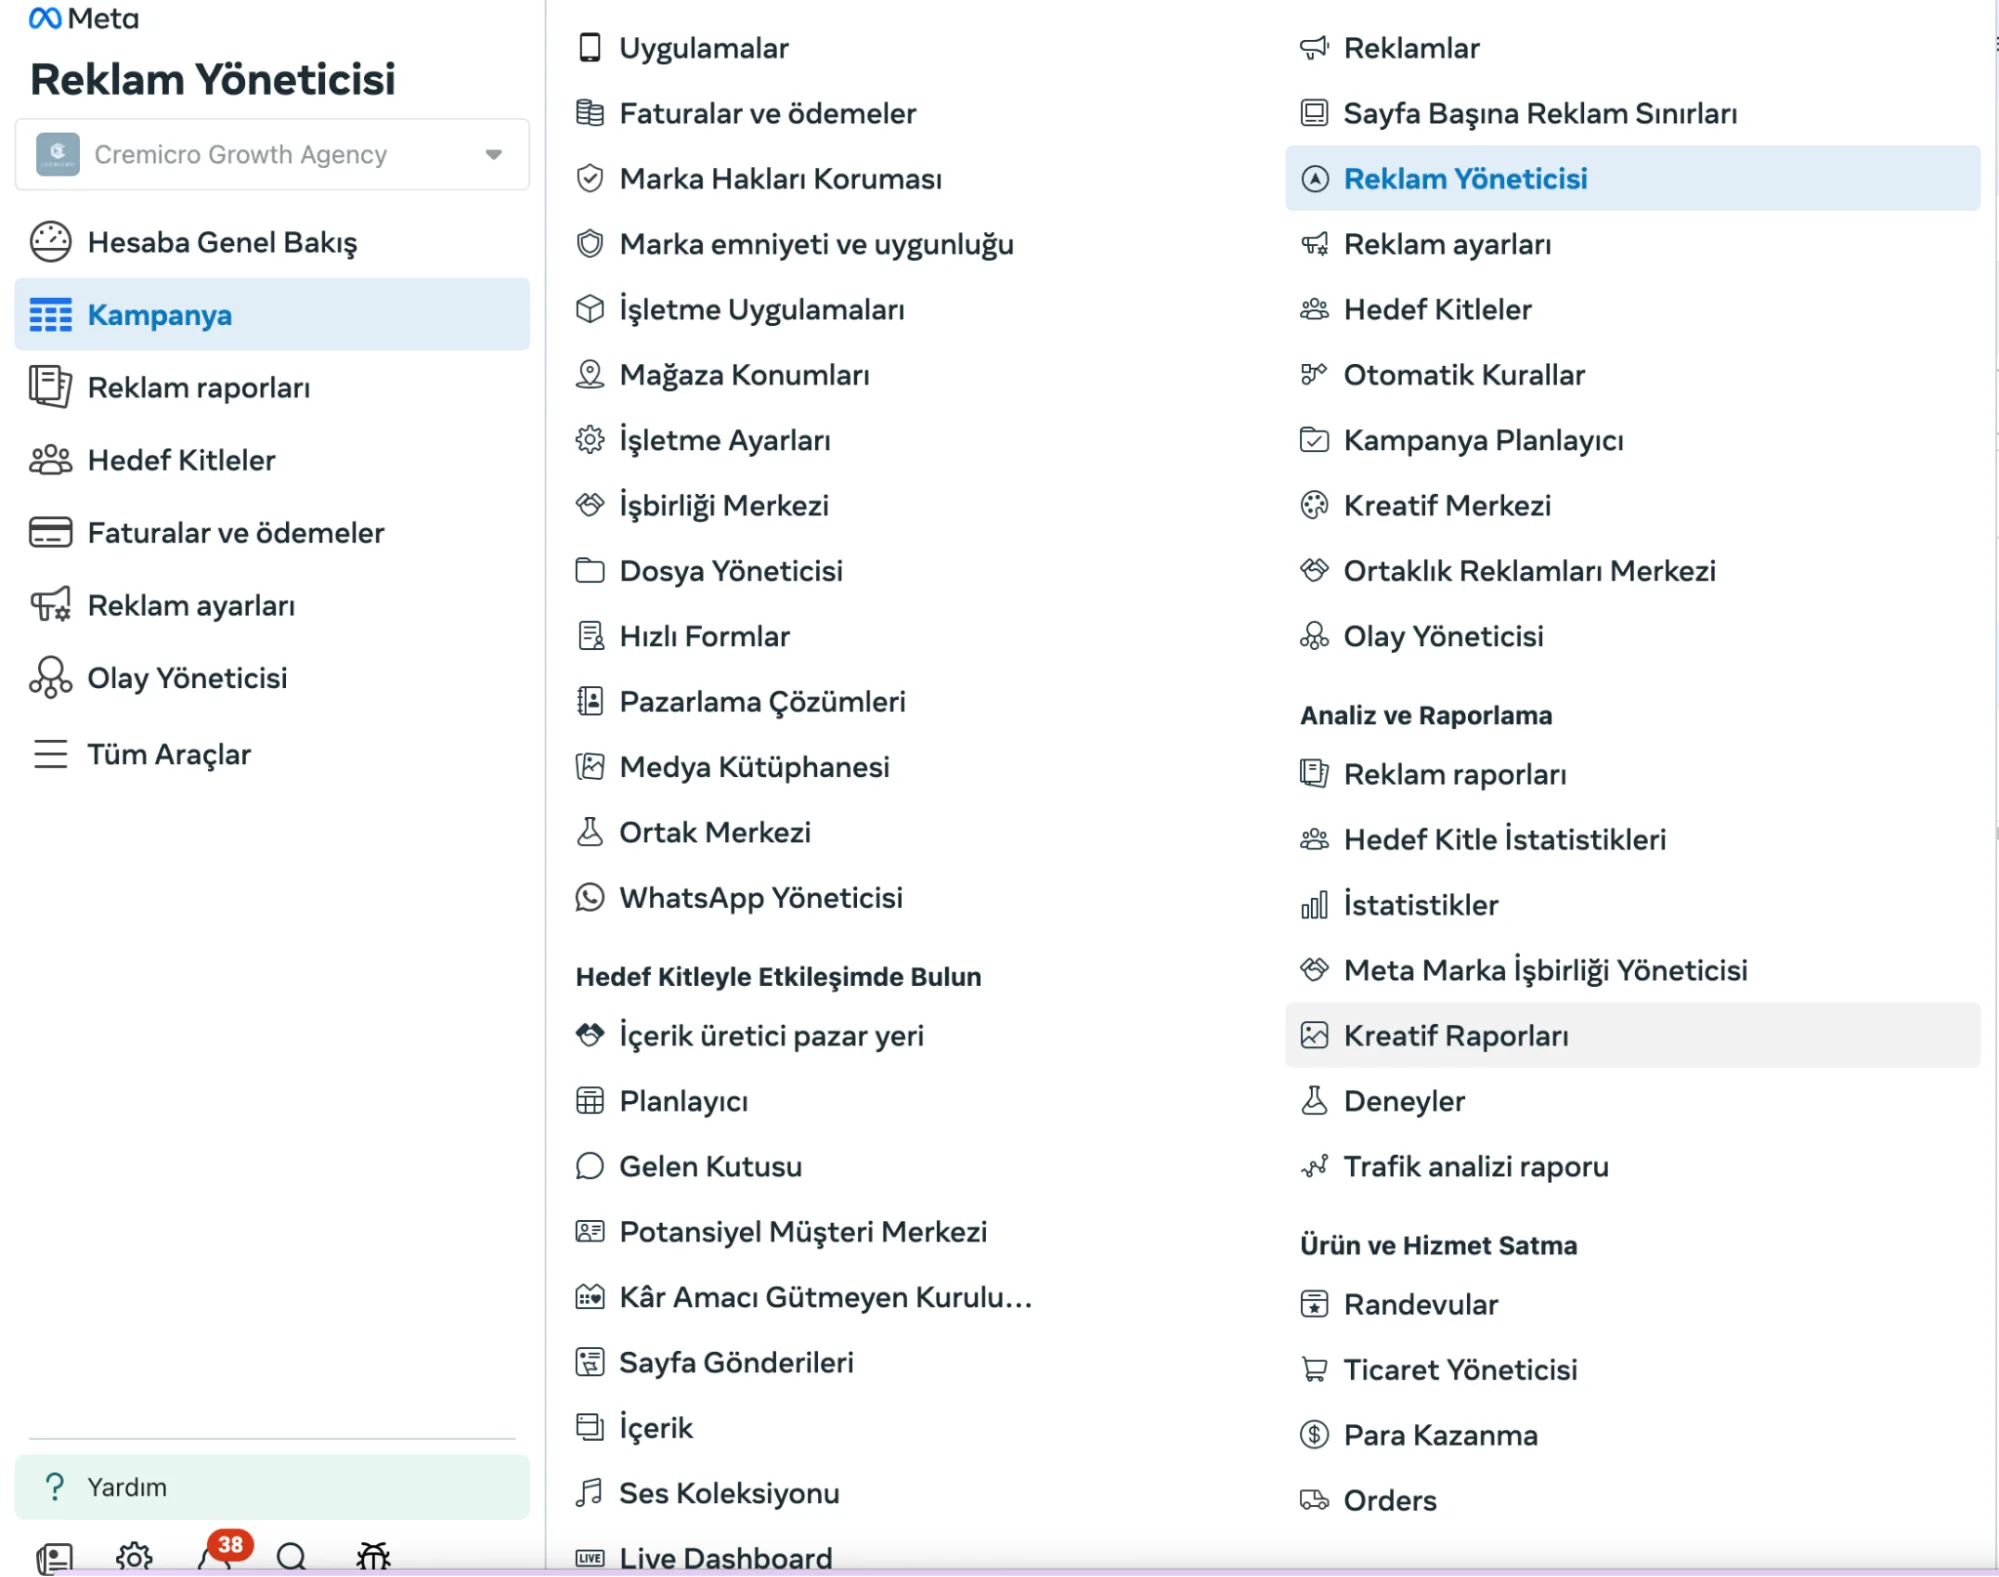
Task: Open Kreatif Raporları
Action: point(1632,1036)
